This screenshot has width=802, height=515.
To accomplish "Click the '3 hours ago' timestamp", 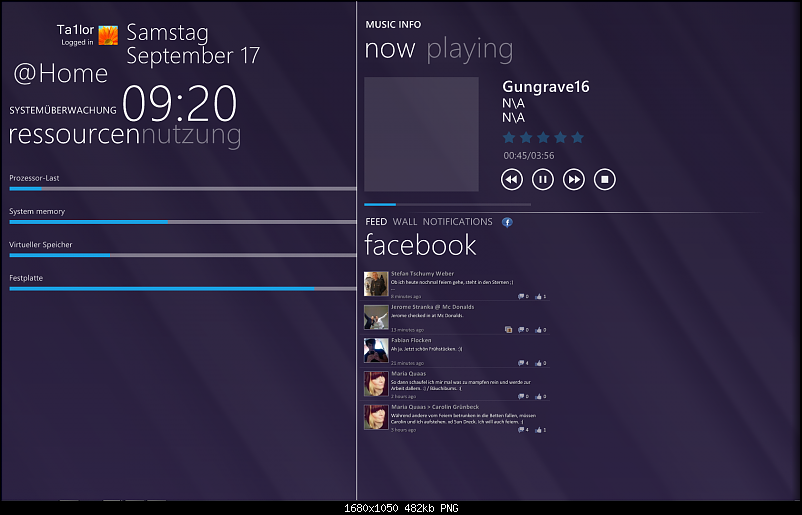I will [404, 430].
